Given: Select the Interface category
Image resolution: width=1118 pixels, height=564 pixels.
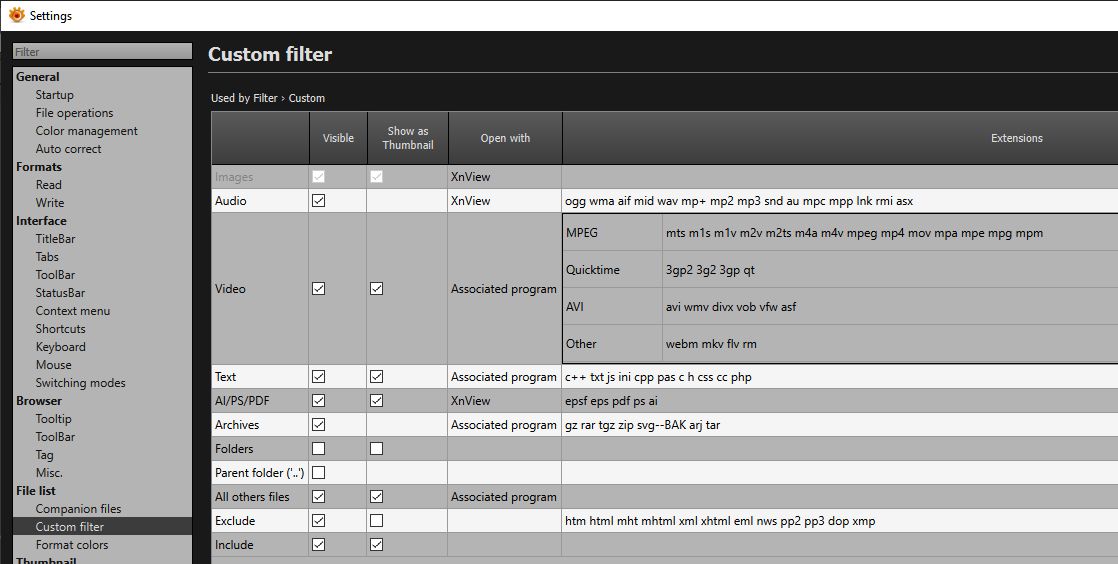Looking at the screenshot, I should pos(41,221).
